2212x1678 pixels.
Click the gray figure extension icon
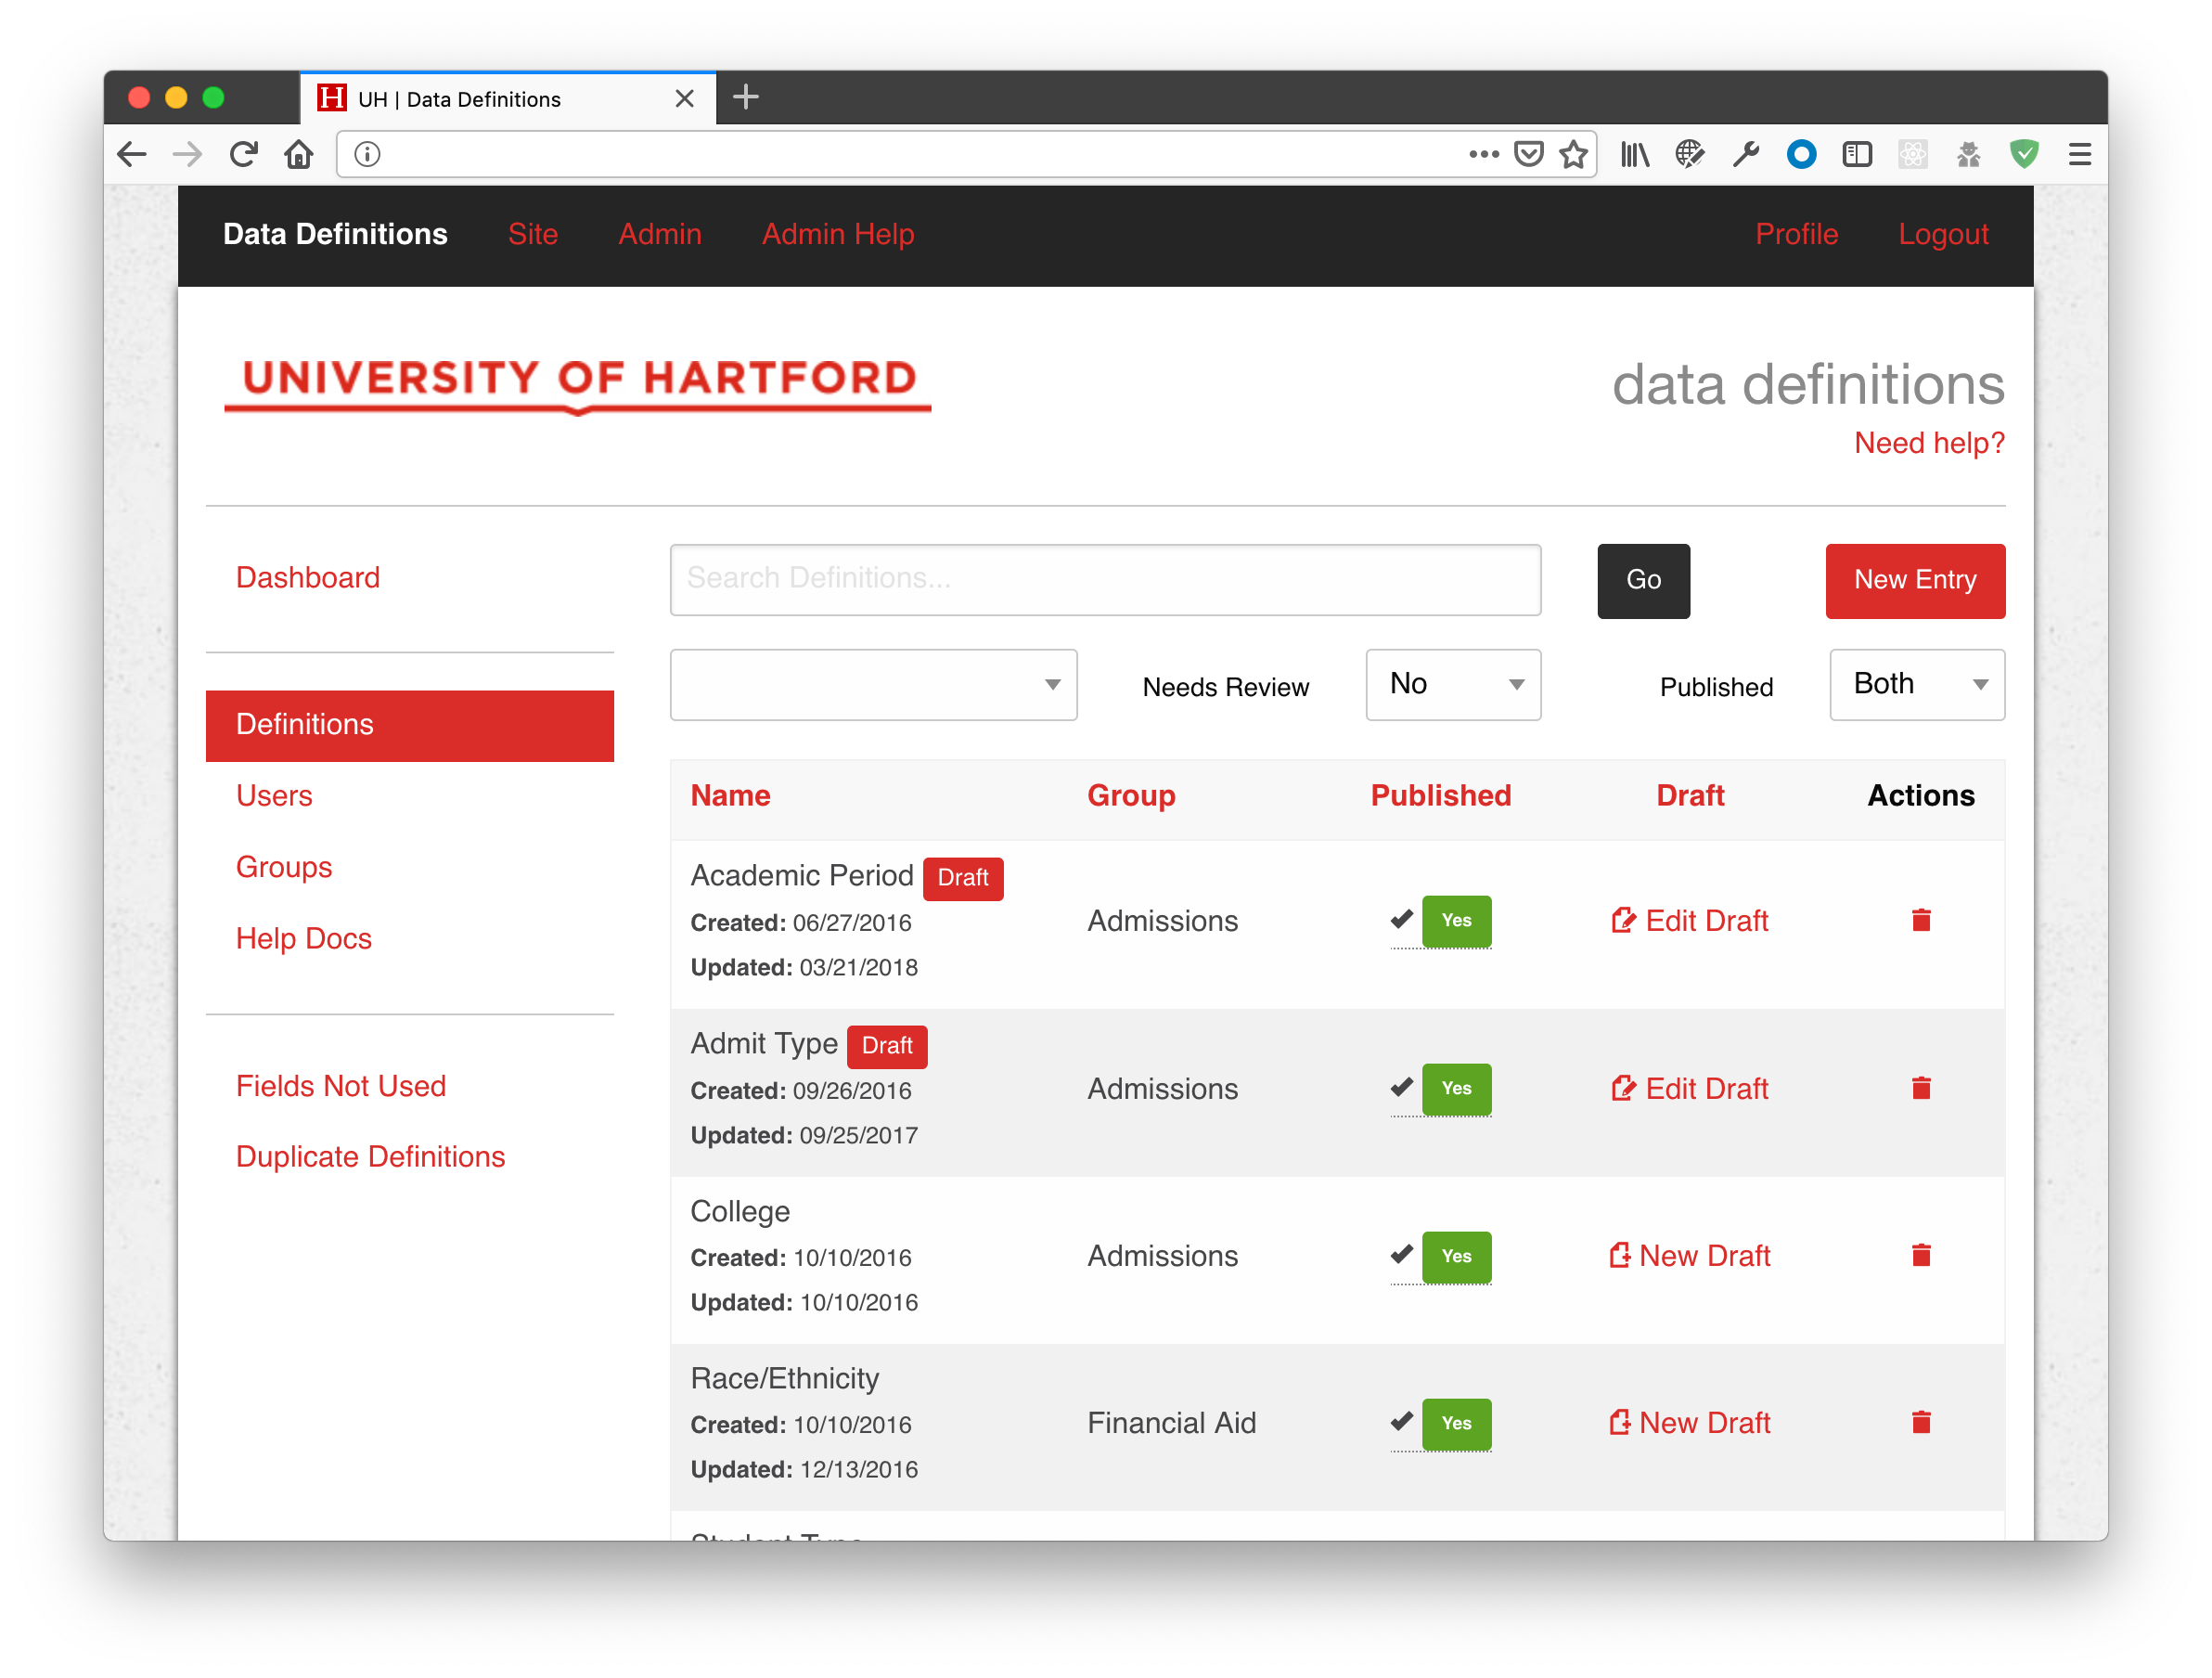pos(1968,154)
